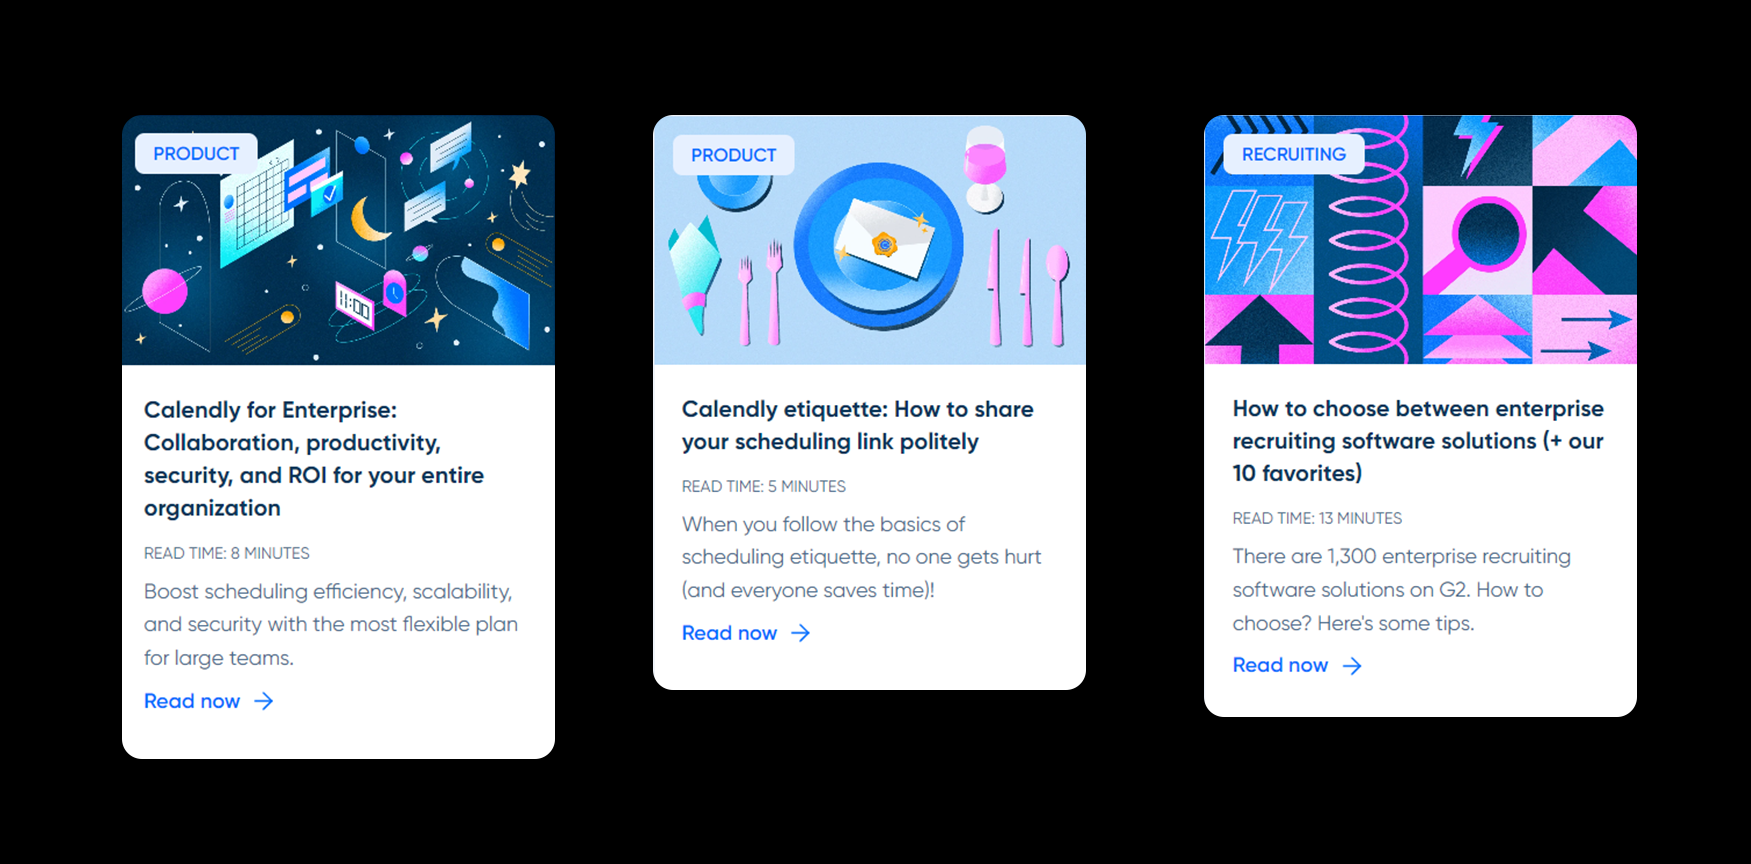This screenshot has width=1751, height=864.
Task: Open the Calendly for Enterprise article title
Action: pos(314,459)
